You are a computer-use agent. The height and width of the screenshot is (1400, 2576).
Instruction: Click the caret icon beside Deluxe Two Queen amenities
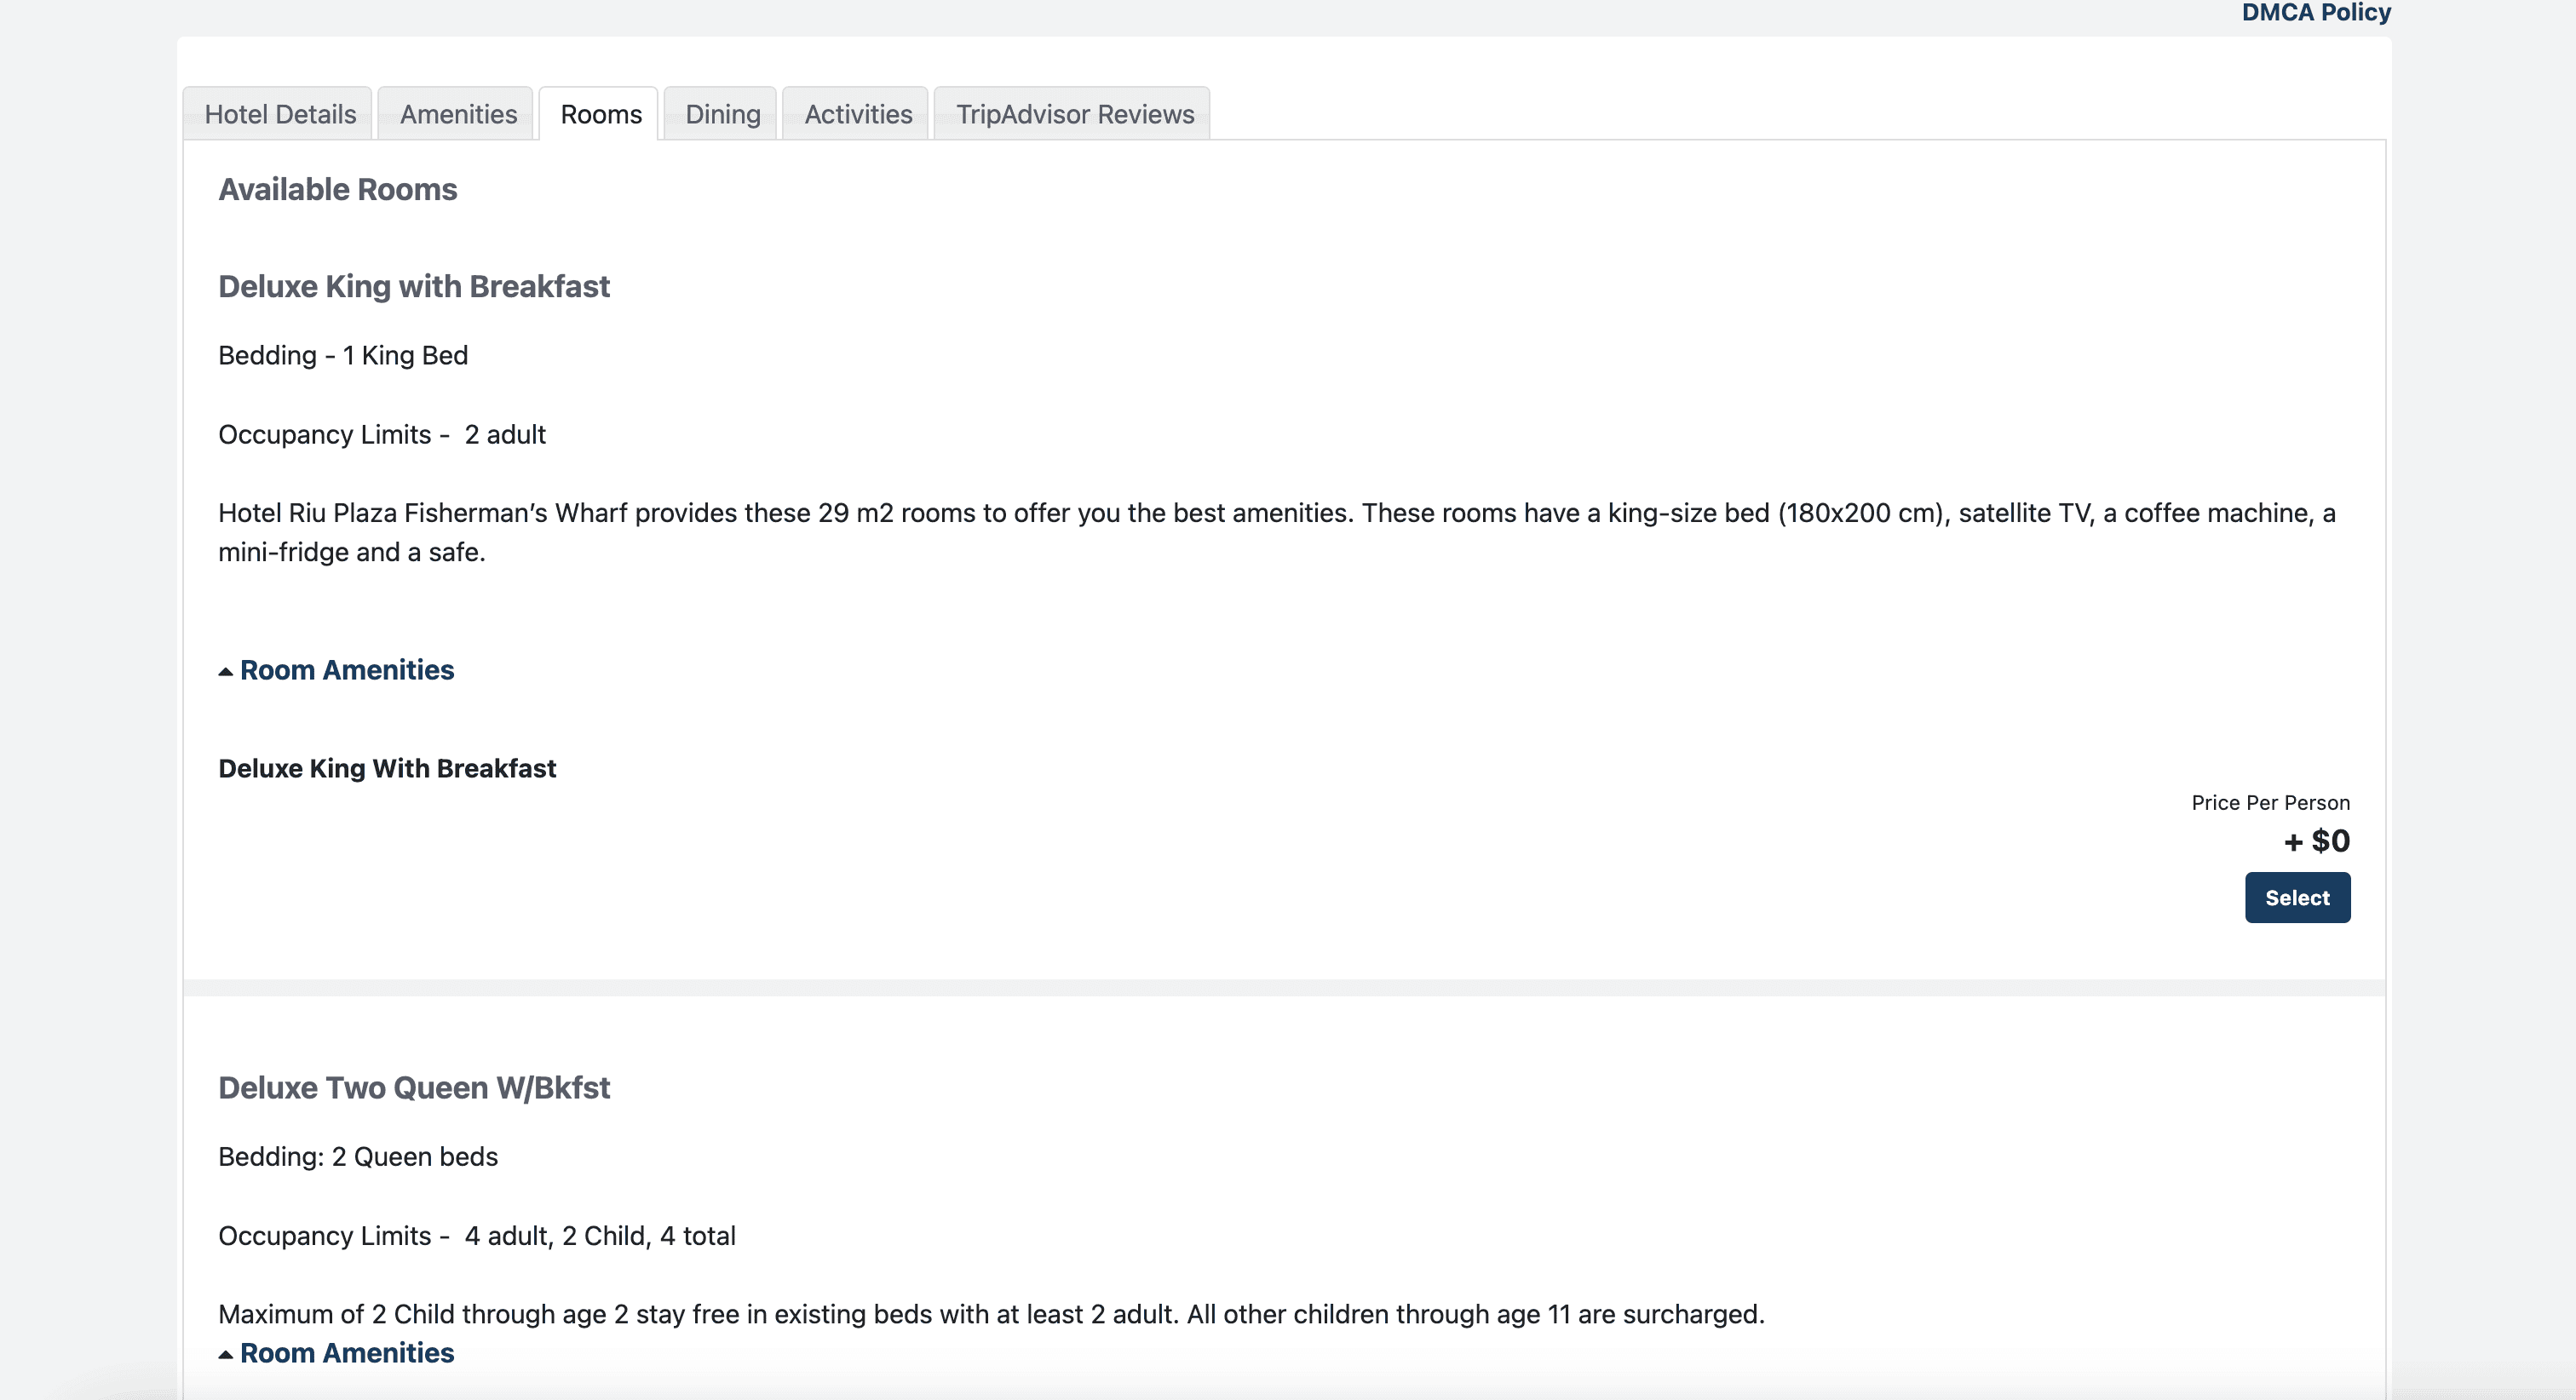226,1354
